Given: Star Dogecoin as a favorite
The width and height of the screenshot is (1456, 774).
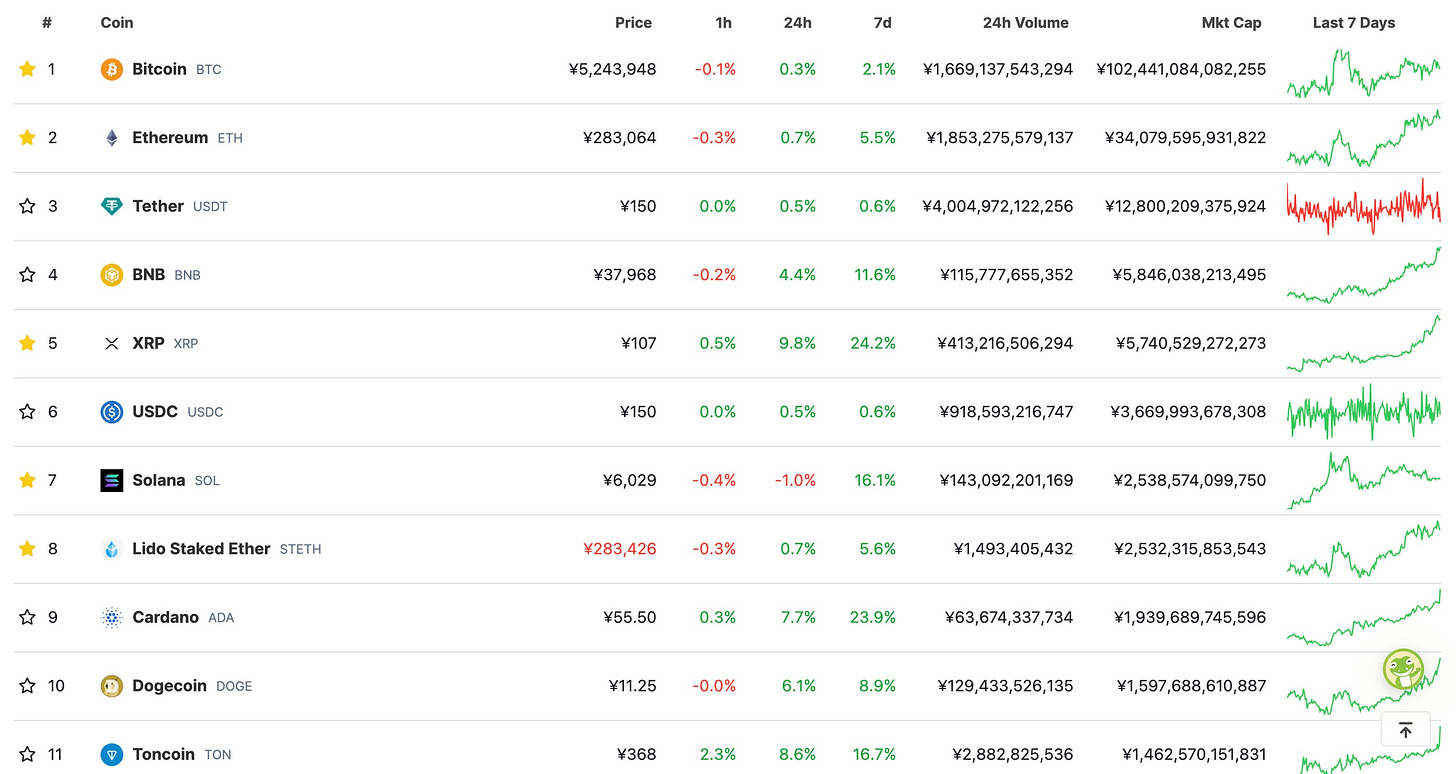Looking at the screenshot, I should tap(27, 686).
